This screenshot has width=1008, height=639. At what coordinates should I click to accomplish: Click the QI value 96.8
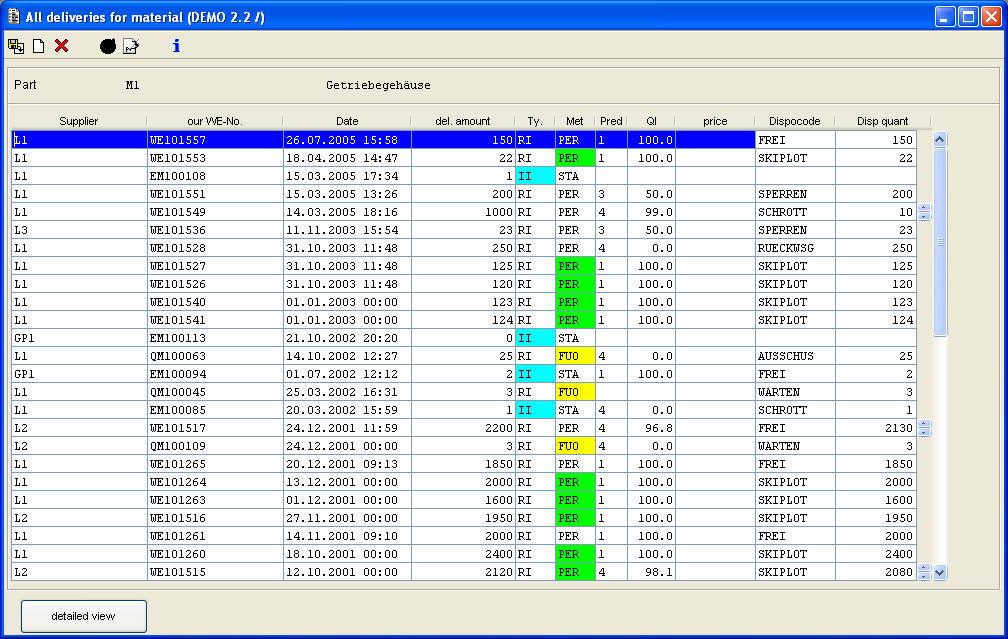point(651,428)
